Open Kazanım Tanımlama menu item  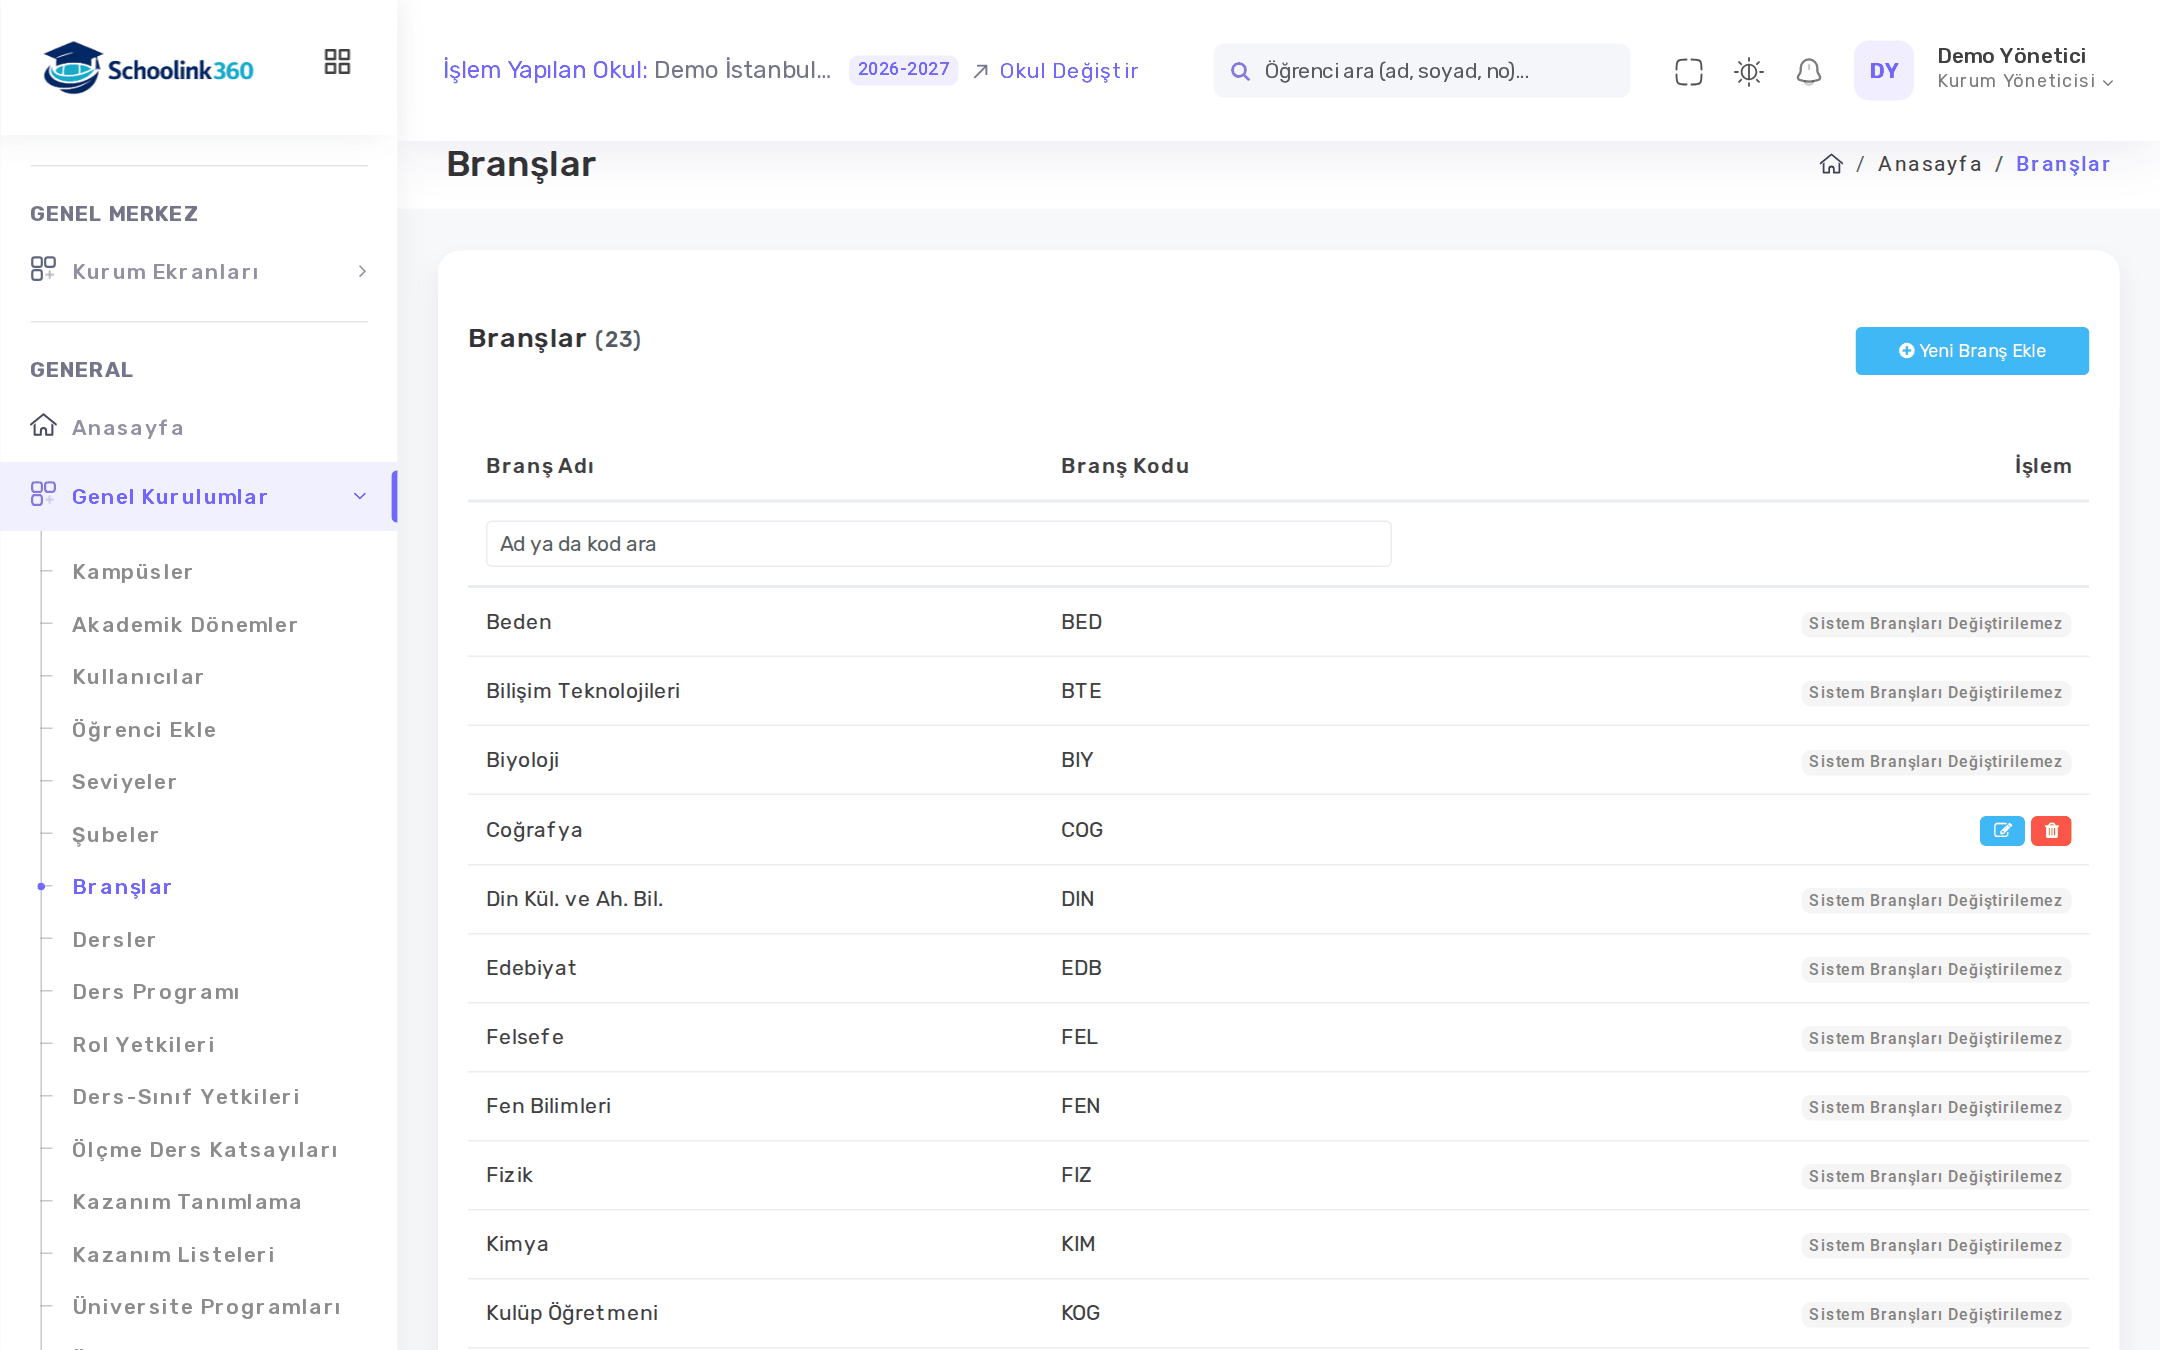coord(187,1202)
